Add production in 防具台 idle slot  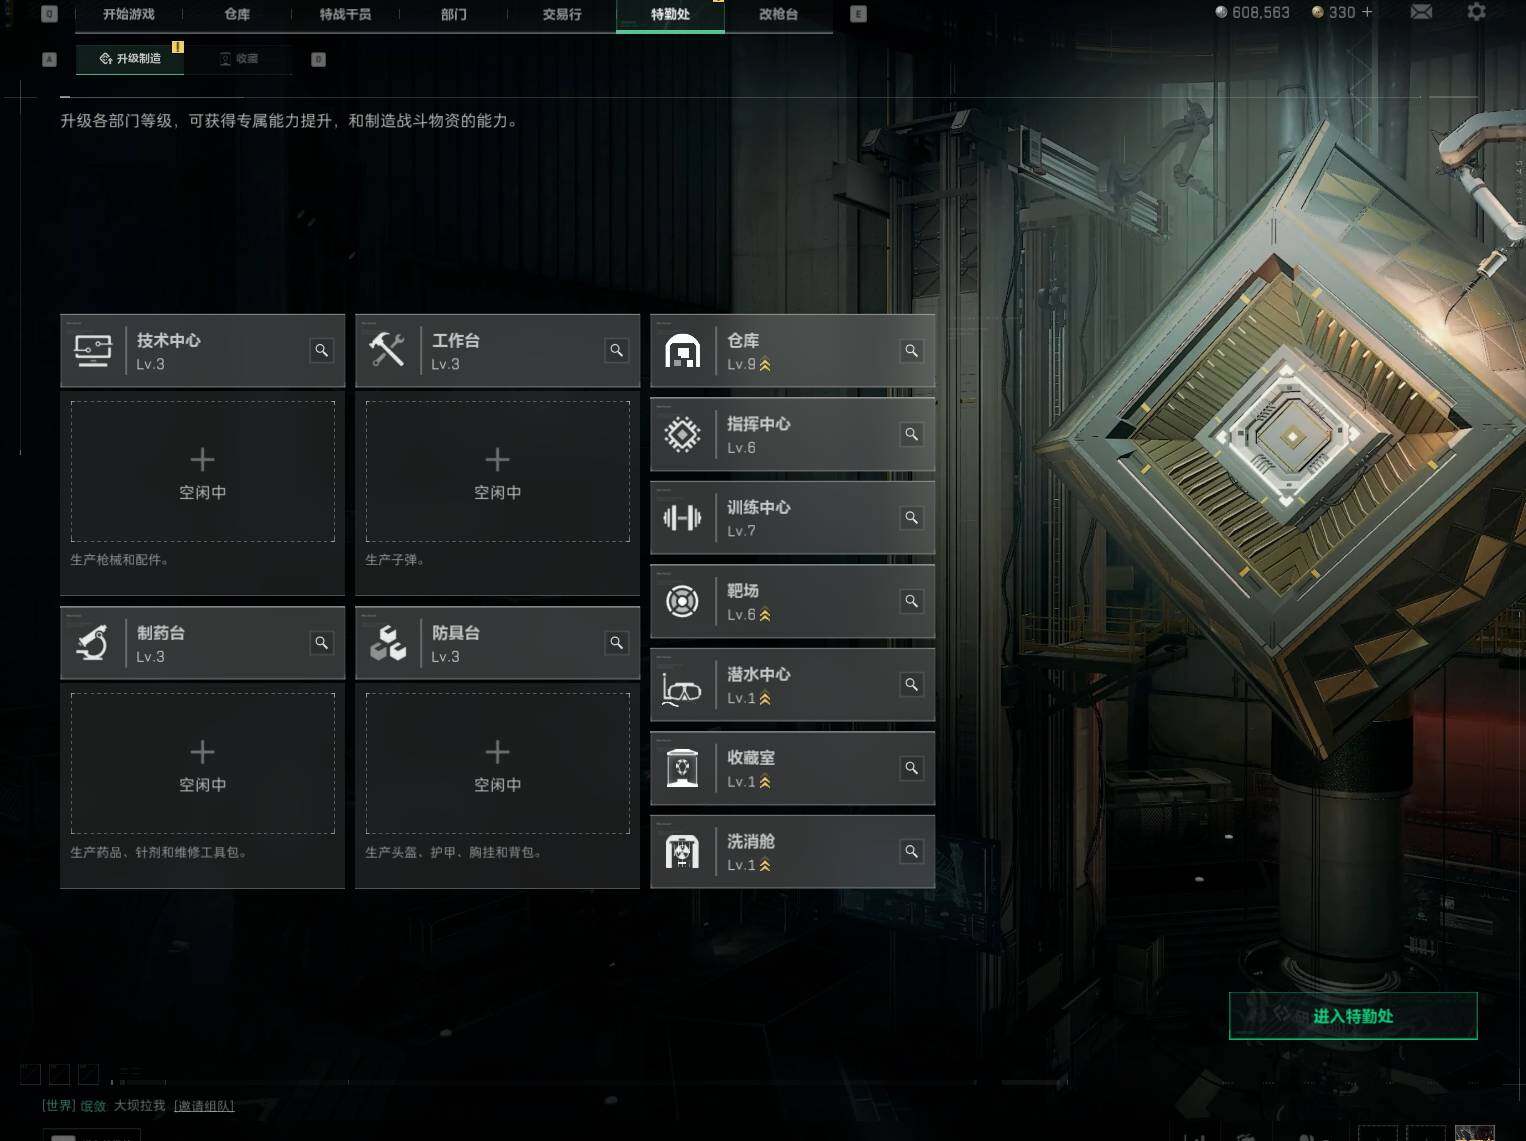498,764
